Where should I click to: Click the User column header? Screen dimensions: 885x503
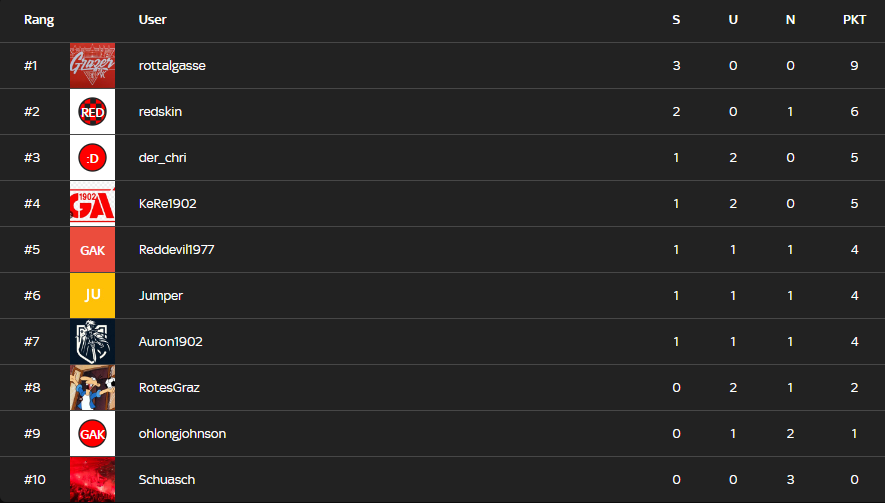(x=152, y=20)
